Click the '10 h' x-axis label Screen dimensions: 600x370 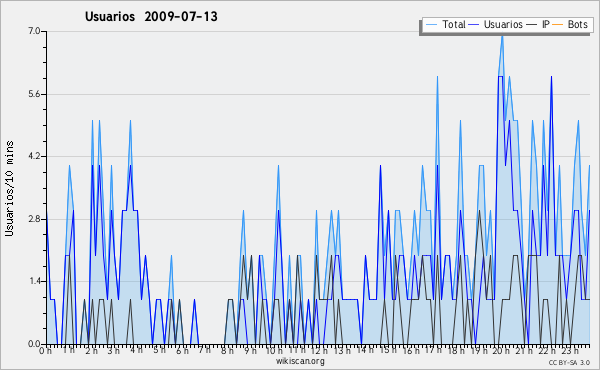274,350
